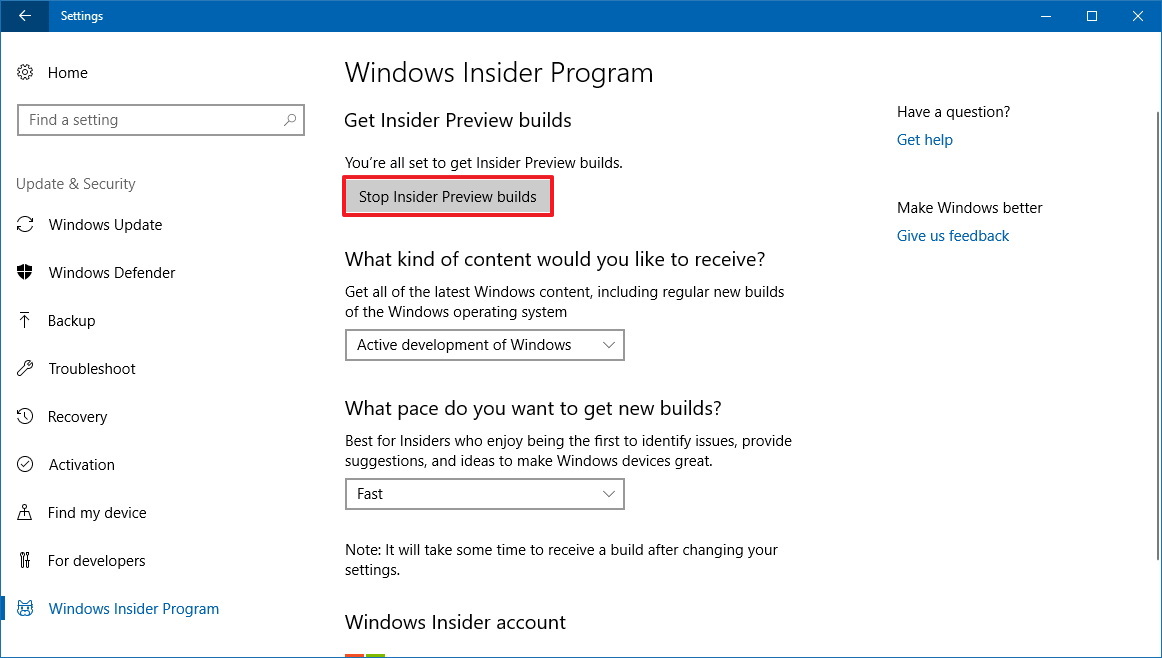Click the Troubleshoot wrench icon
The width and height of the screenshot is (1162, 658).
[26, 369]
